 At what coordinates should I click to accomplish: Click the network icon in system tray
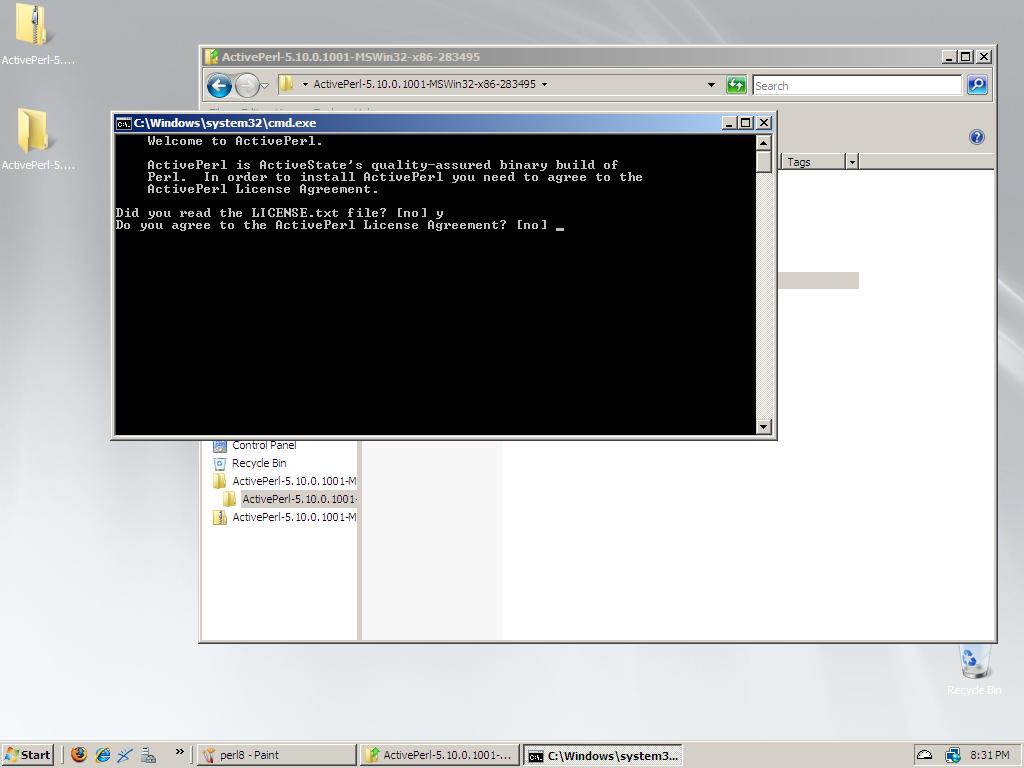[952, 755]
